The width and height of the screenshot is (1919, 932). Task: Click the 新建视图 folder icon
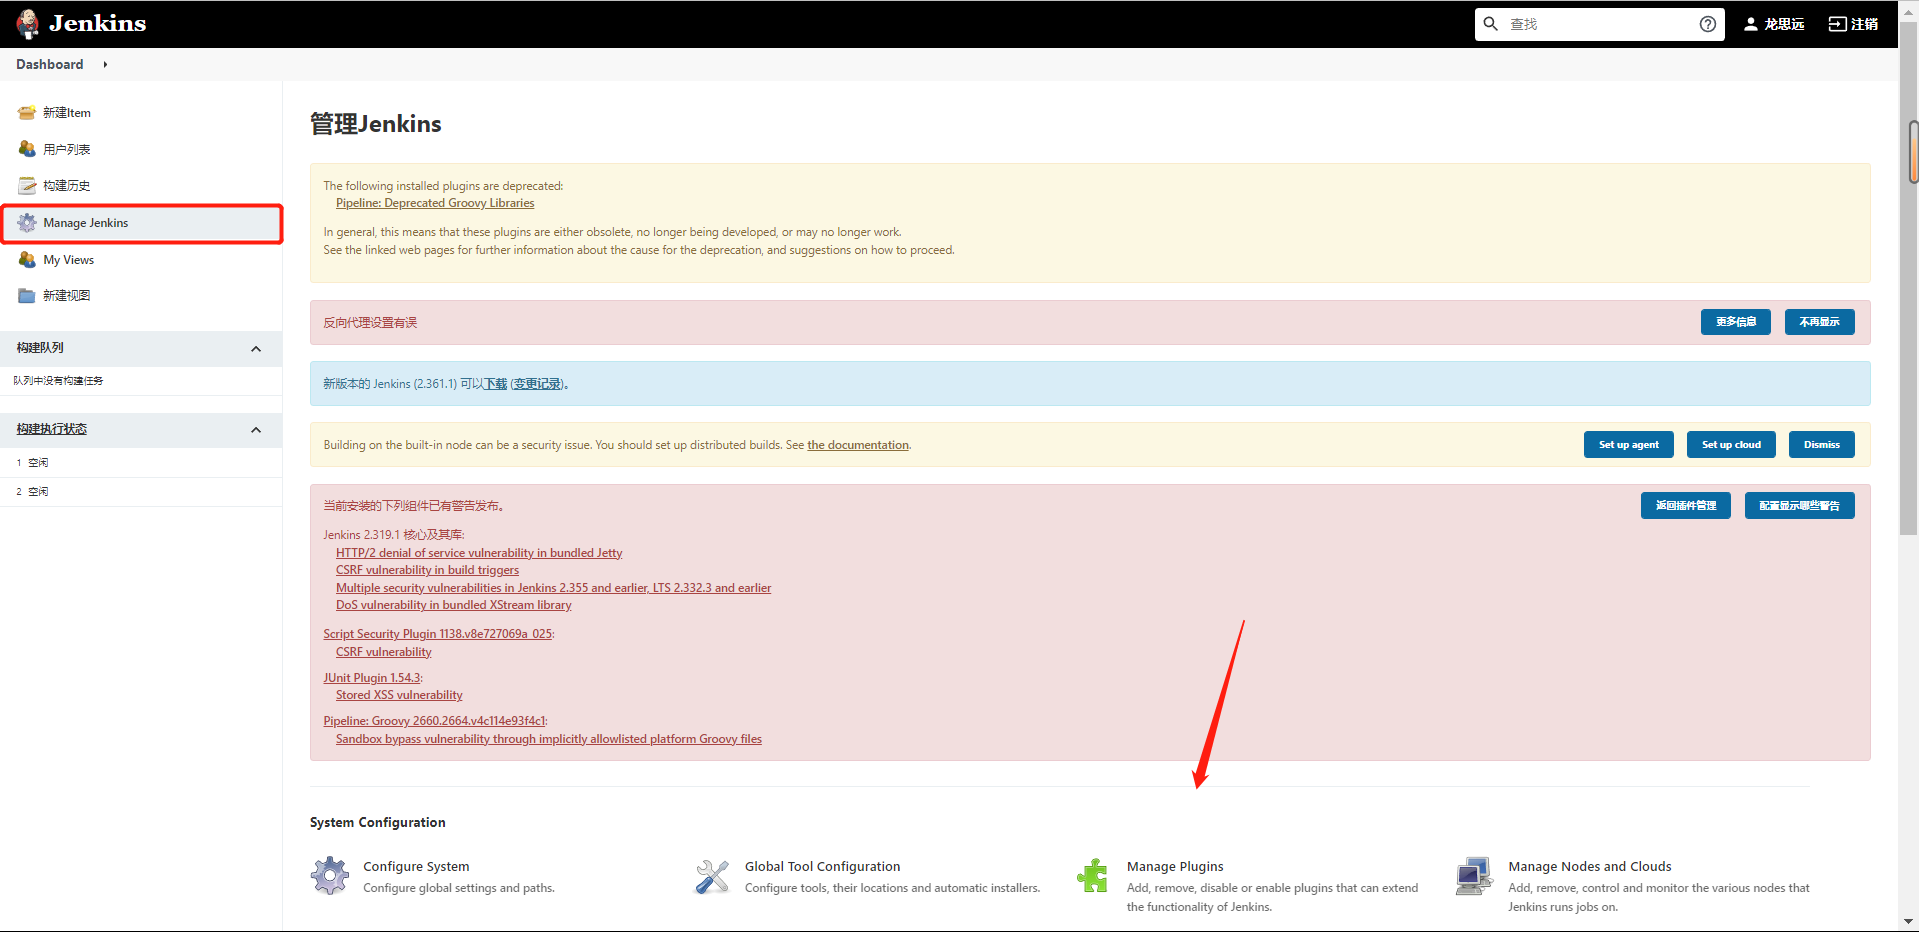coord(27,296)
